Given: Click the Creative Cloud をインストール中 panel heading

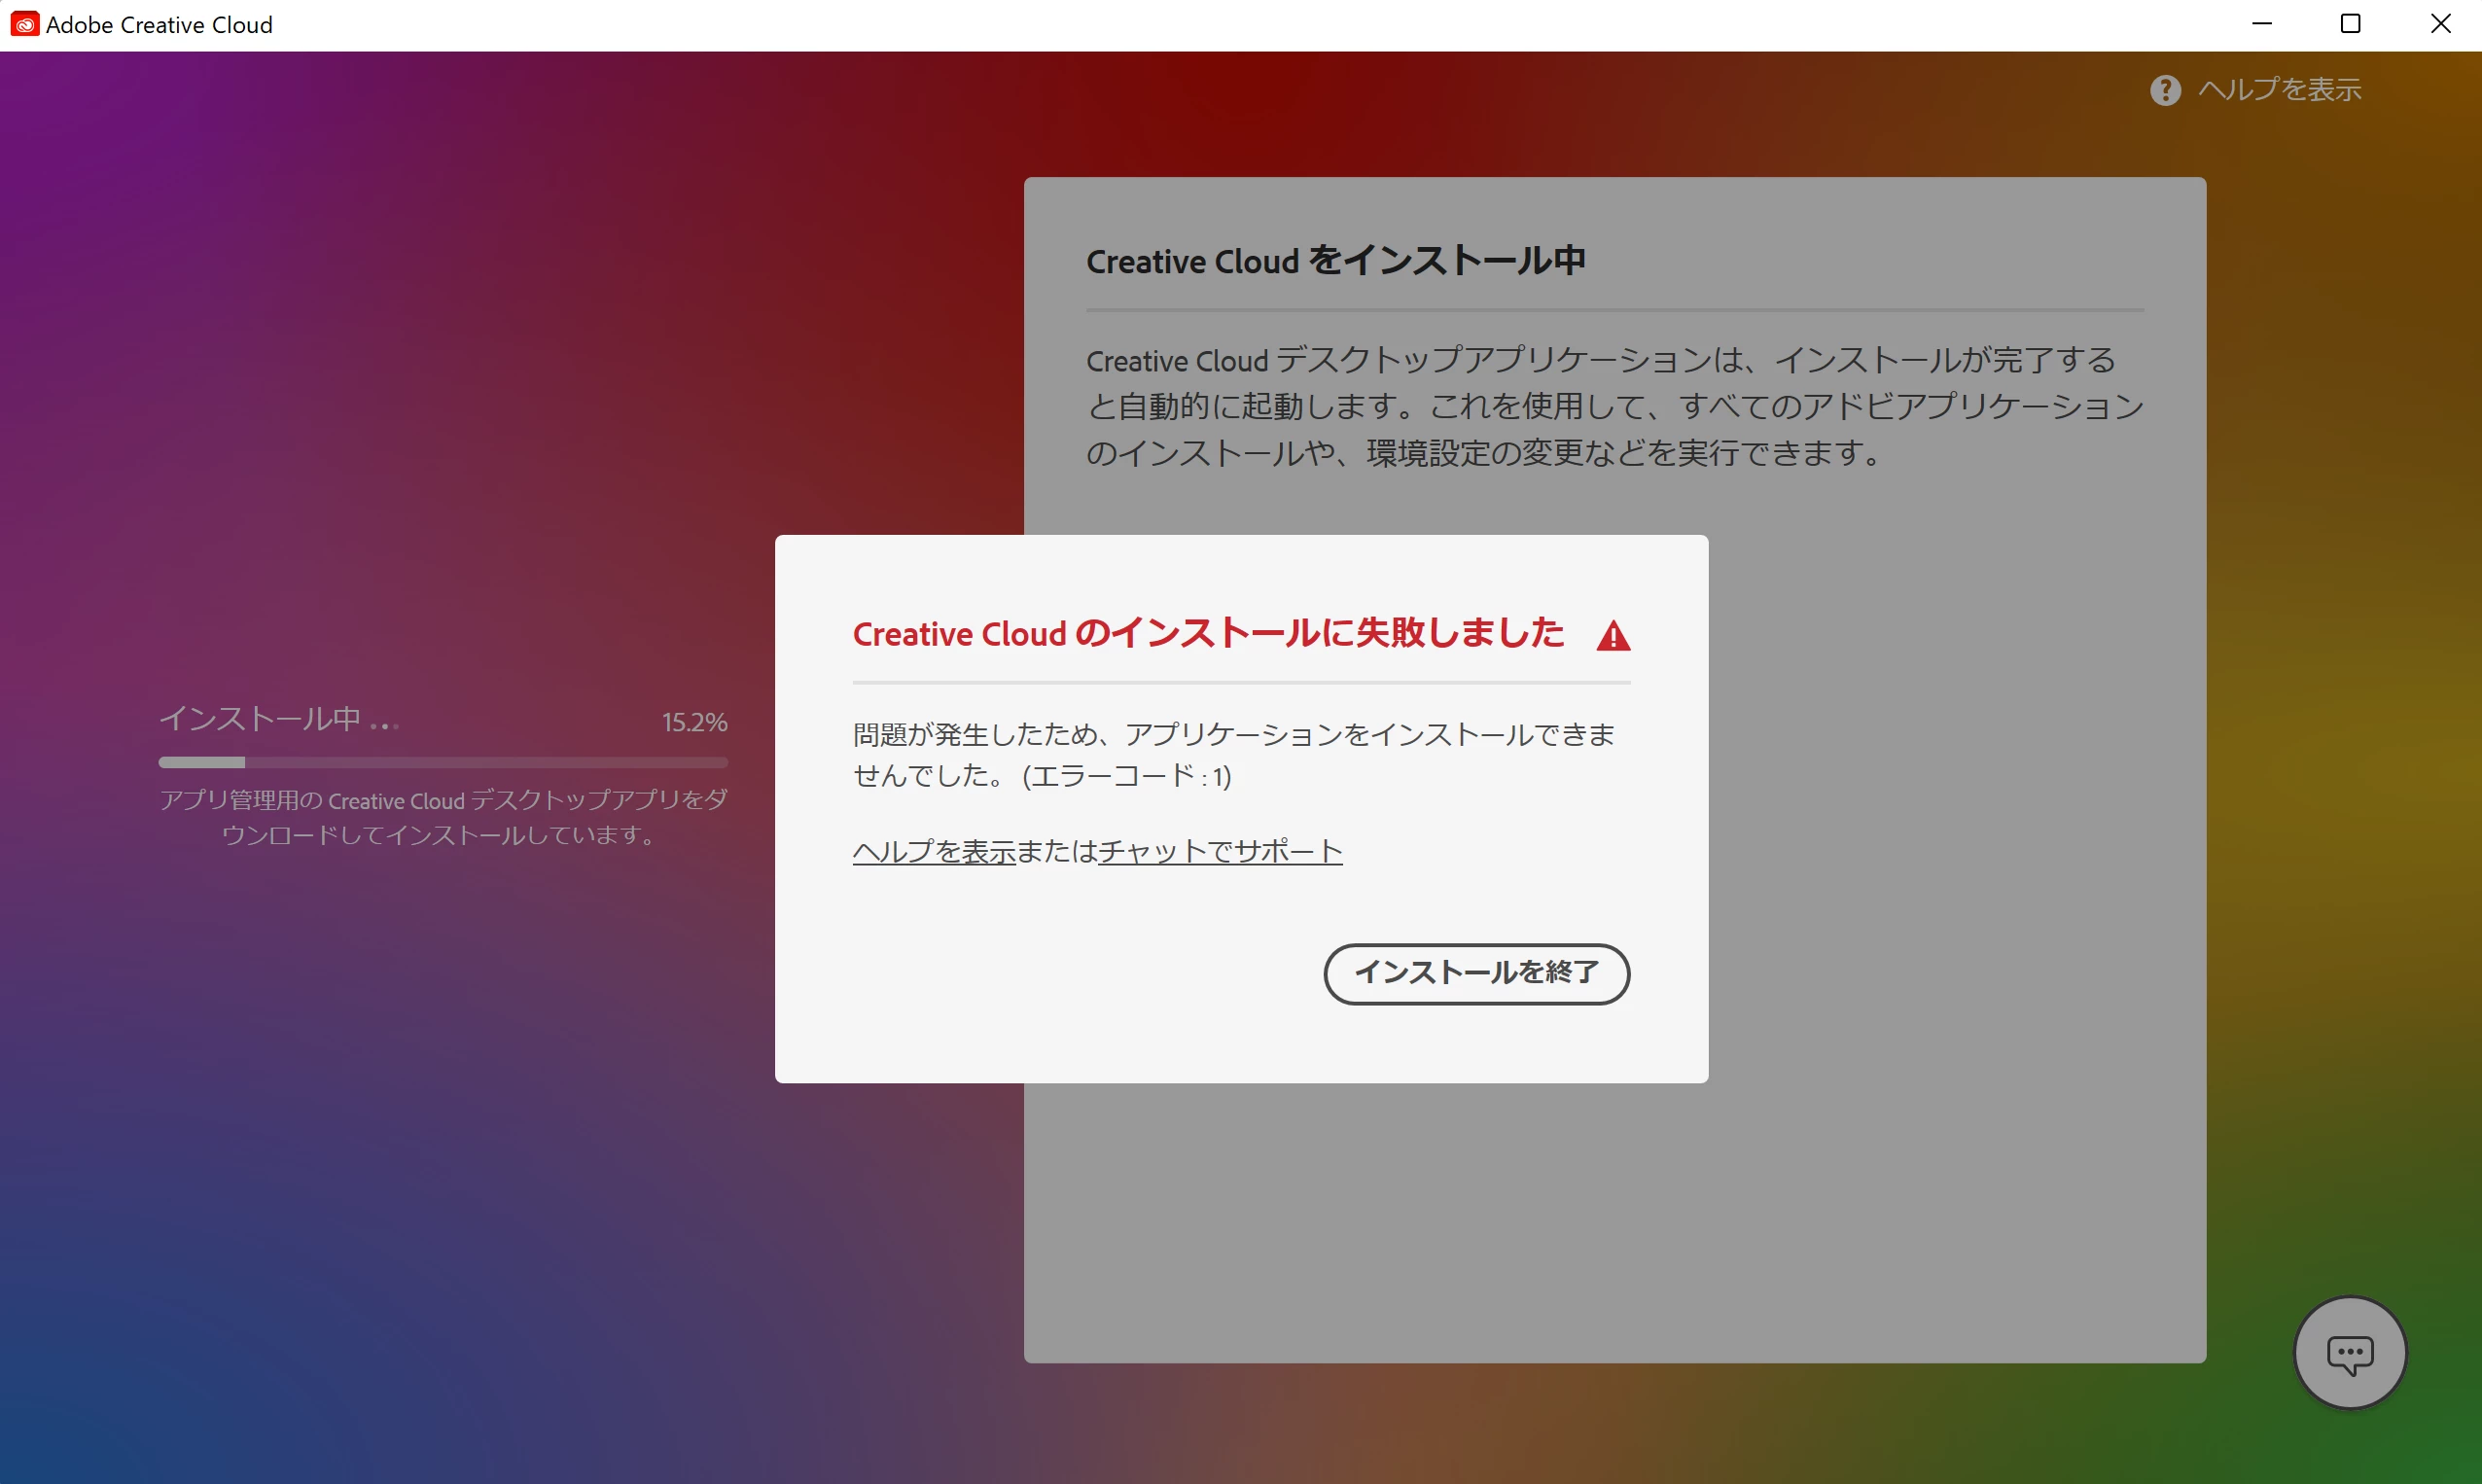Looking at the screenshot, I should (x=1335, y=261).
